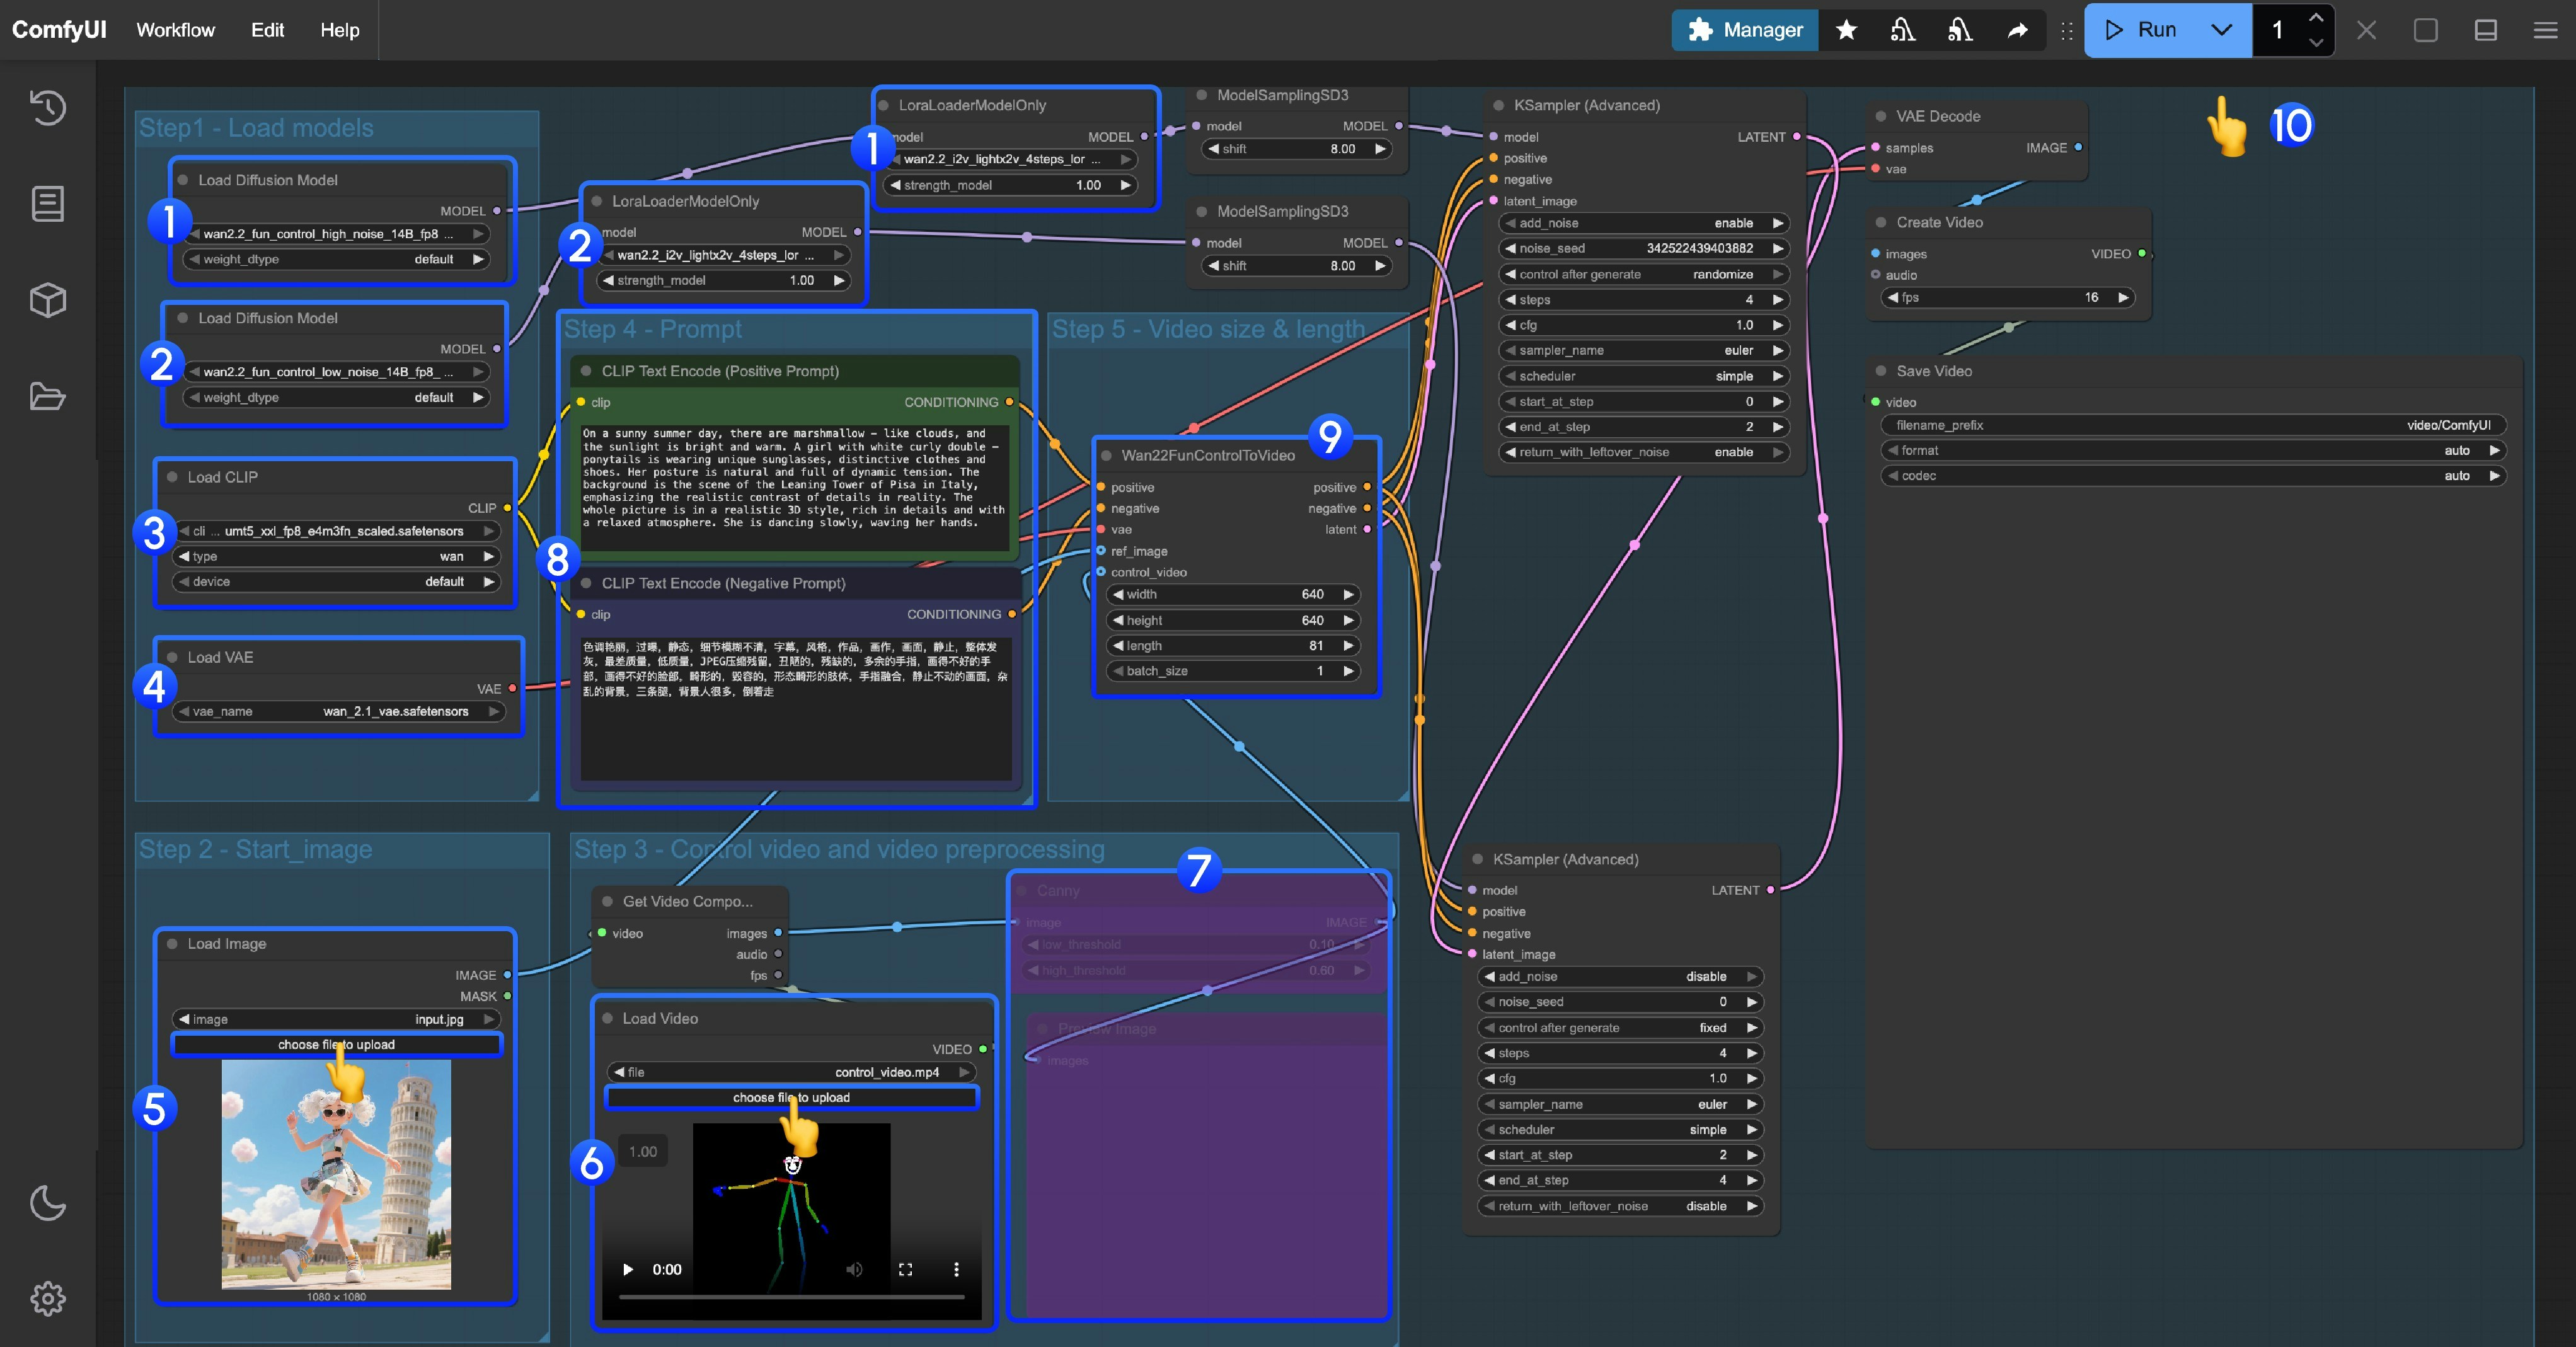Open the workflows folder sidebar icon
This screenshot has width=2576, height=1347.
(48, 396)
